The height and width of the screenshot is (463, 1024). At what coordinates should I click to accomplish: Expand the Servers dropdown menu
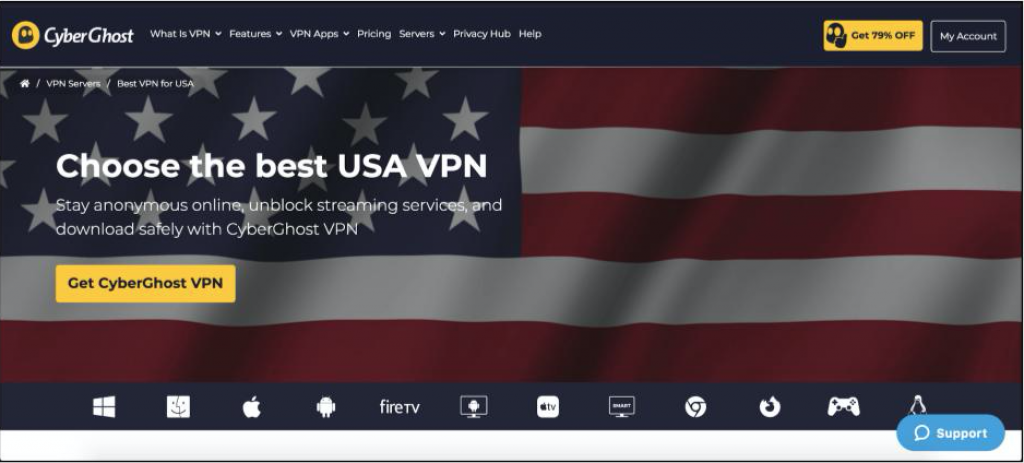(x=422, y=34)
